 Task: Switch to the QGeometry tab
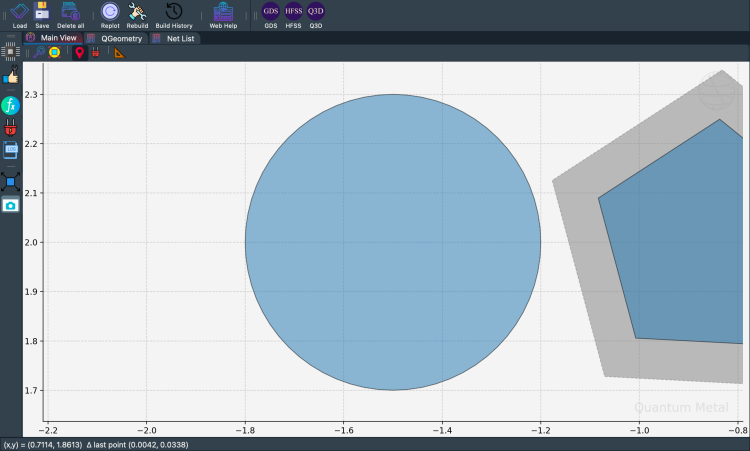pos(115,38)
